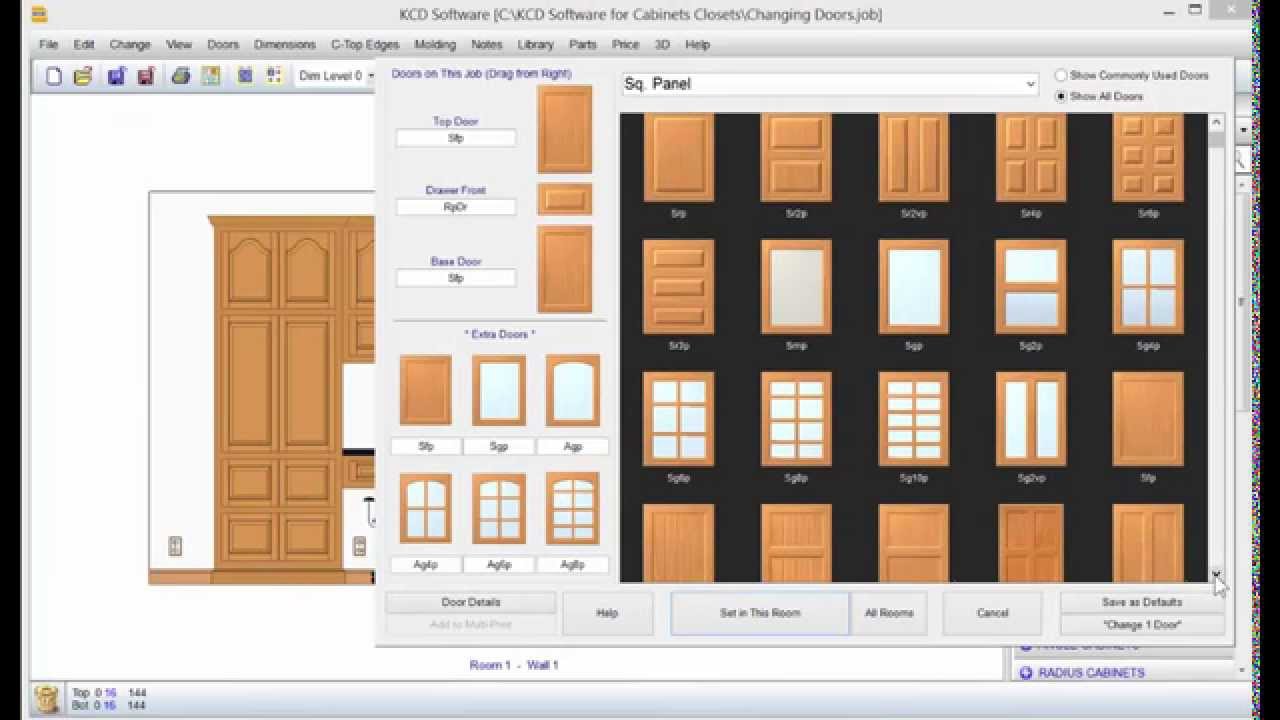Image resolution: width=1280 pixels, height=720 pixels.
Task: Open the C-Top Edges menu
Action: pos(365,44)
